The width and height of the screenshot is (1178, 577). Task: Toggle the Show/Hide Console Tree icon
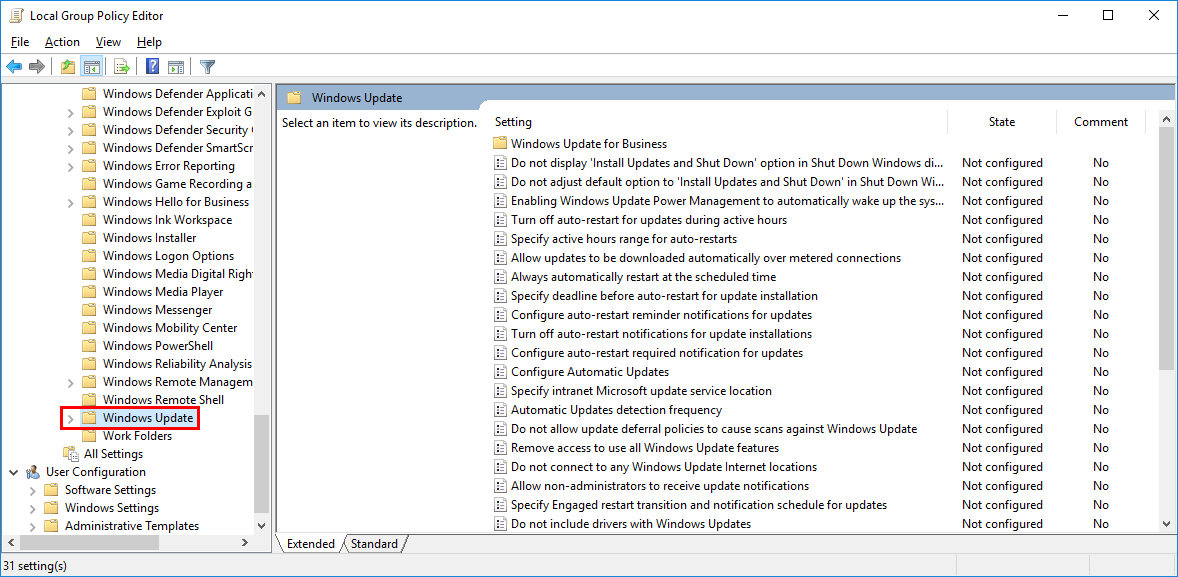point(92,67)
